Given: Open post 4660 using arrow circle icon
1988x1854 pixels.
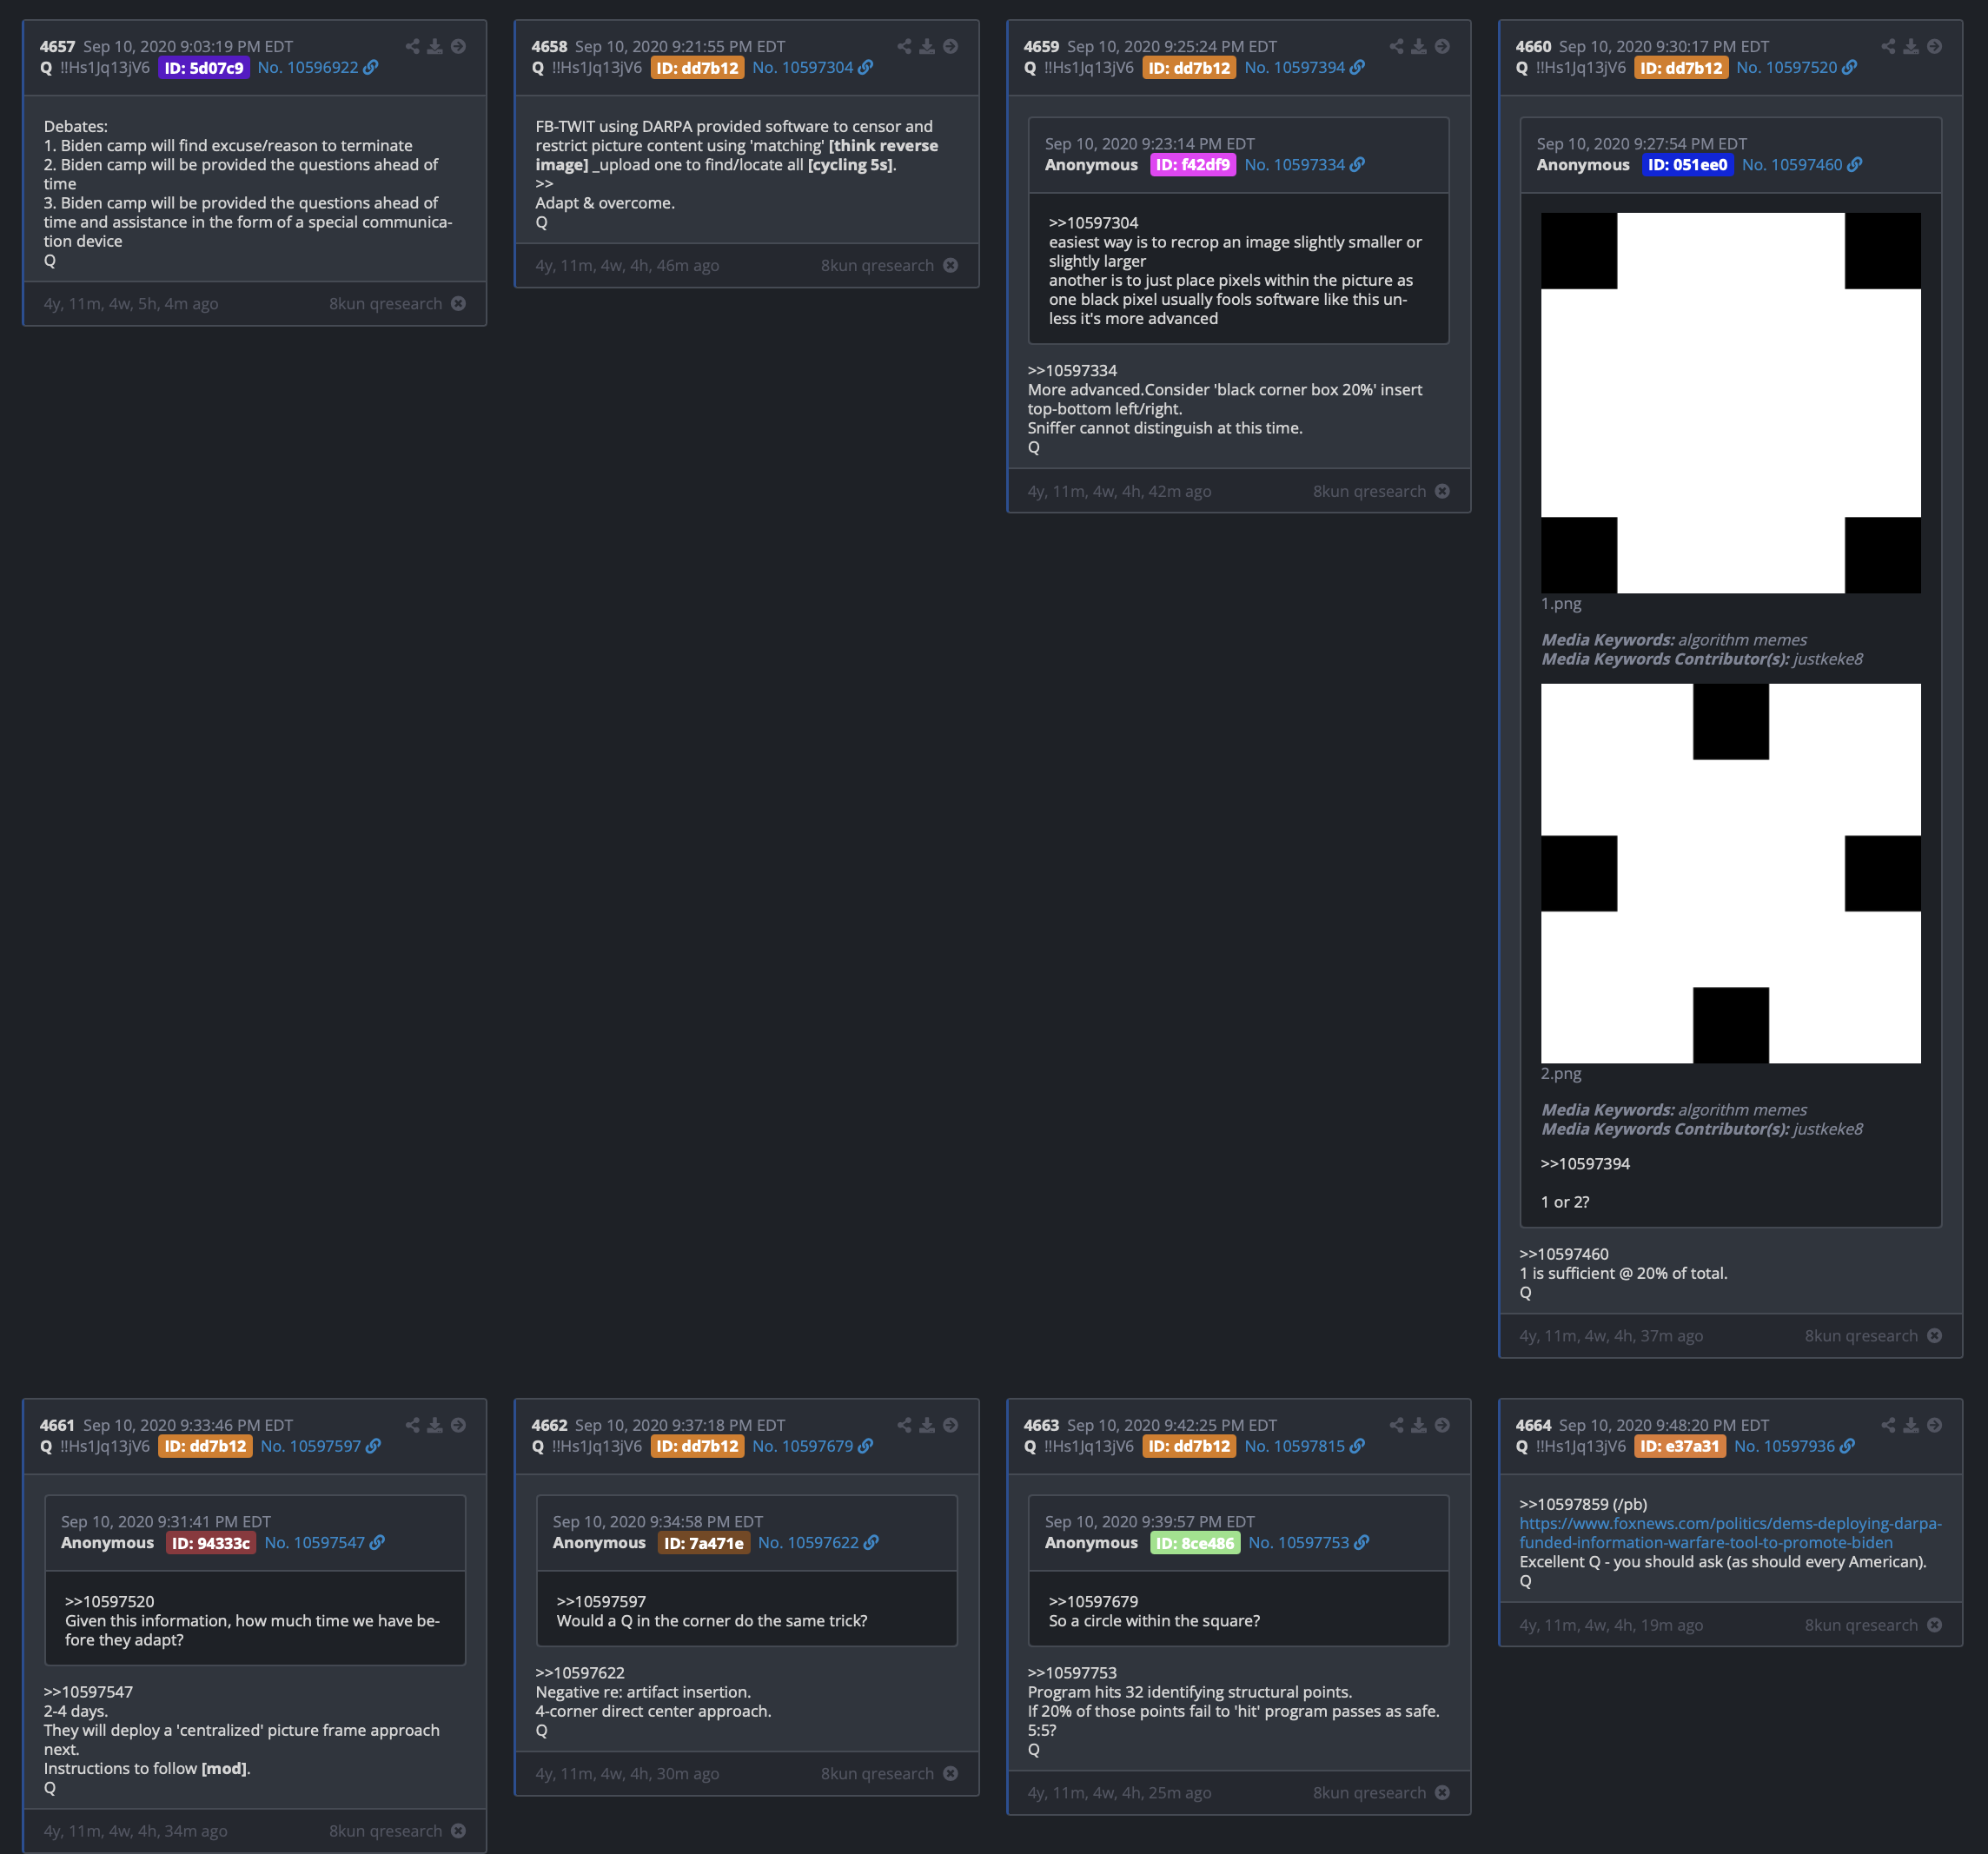Looking at the screenshot, I should 1934,46.
